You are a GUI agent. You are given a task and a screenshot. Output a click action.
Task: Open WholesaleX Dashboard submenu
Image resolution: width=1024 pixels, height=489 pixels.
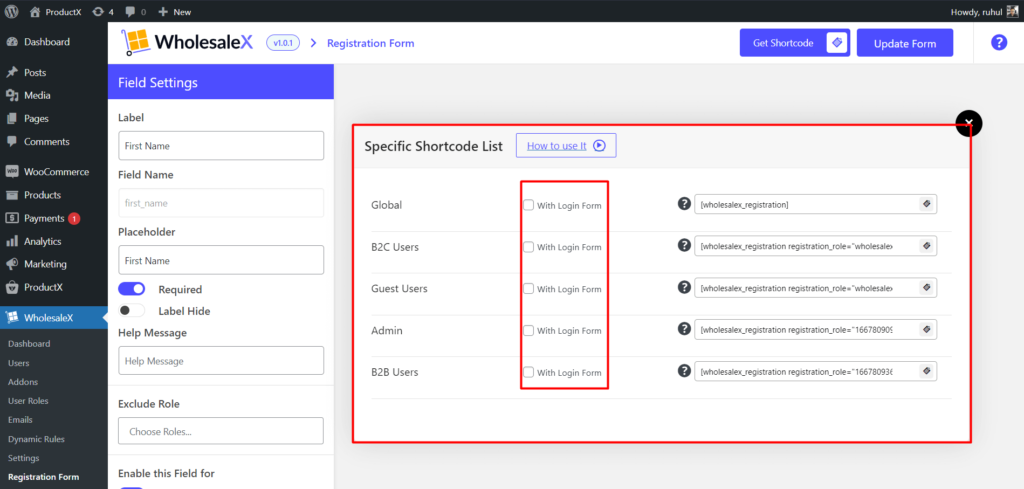pos(29,343)
